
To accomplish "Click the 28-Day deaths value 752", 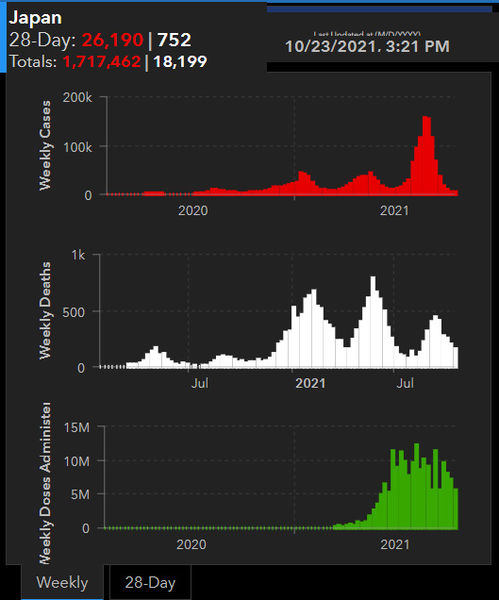I will (x=174, y=39).
